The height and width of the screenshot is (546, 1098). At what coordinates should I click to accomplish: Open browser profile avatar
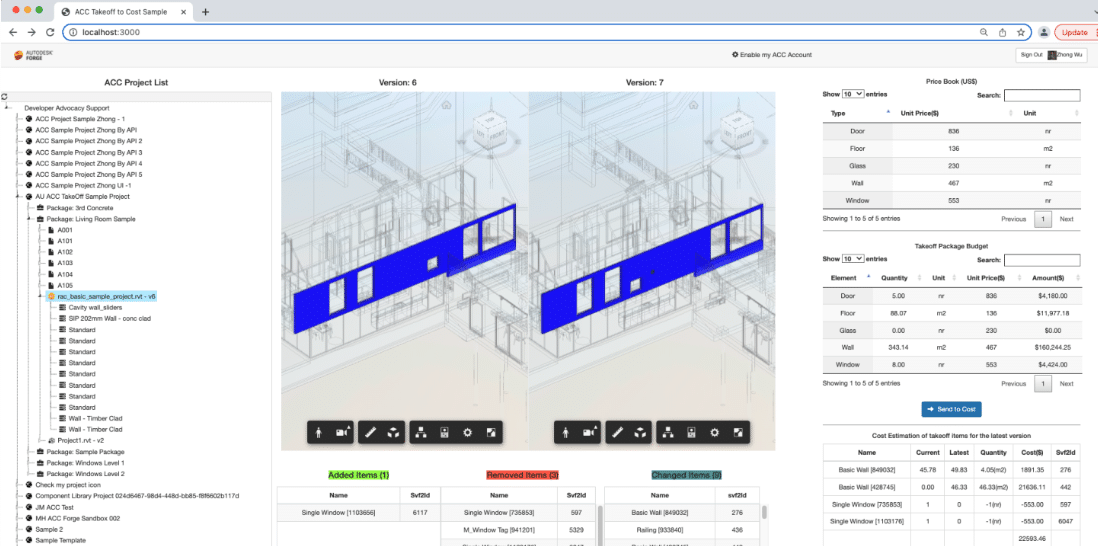point(1043,32)
